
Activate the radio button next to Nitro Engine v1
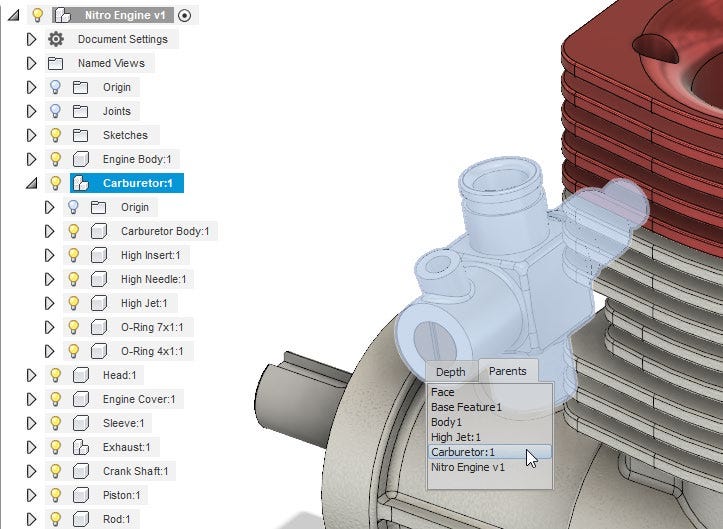coord(184,16)
